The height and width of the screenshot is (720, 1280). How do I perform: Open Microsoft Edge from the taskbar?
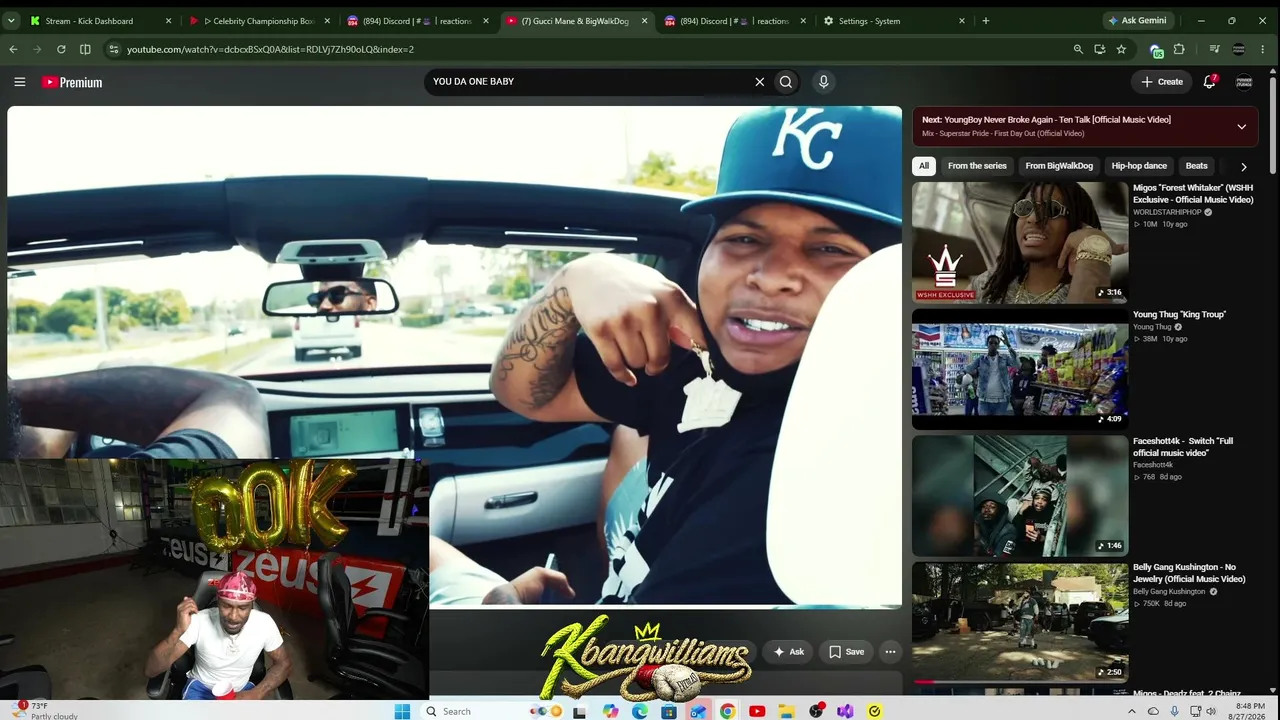639,711
